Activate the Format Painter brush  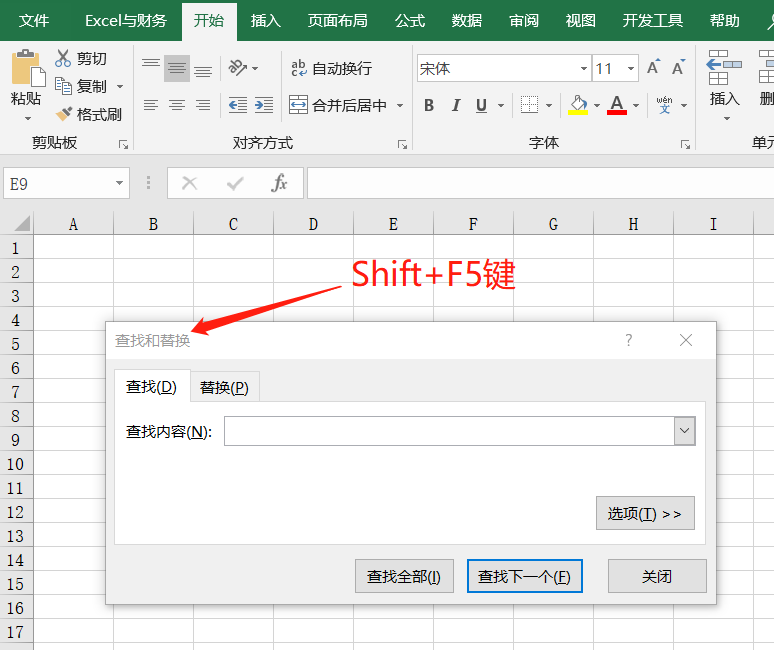pyautogui.click(x=64, y=114)
